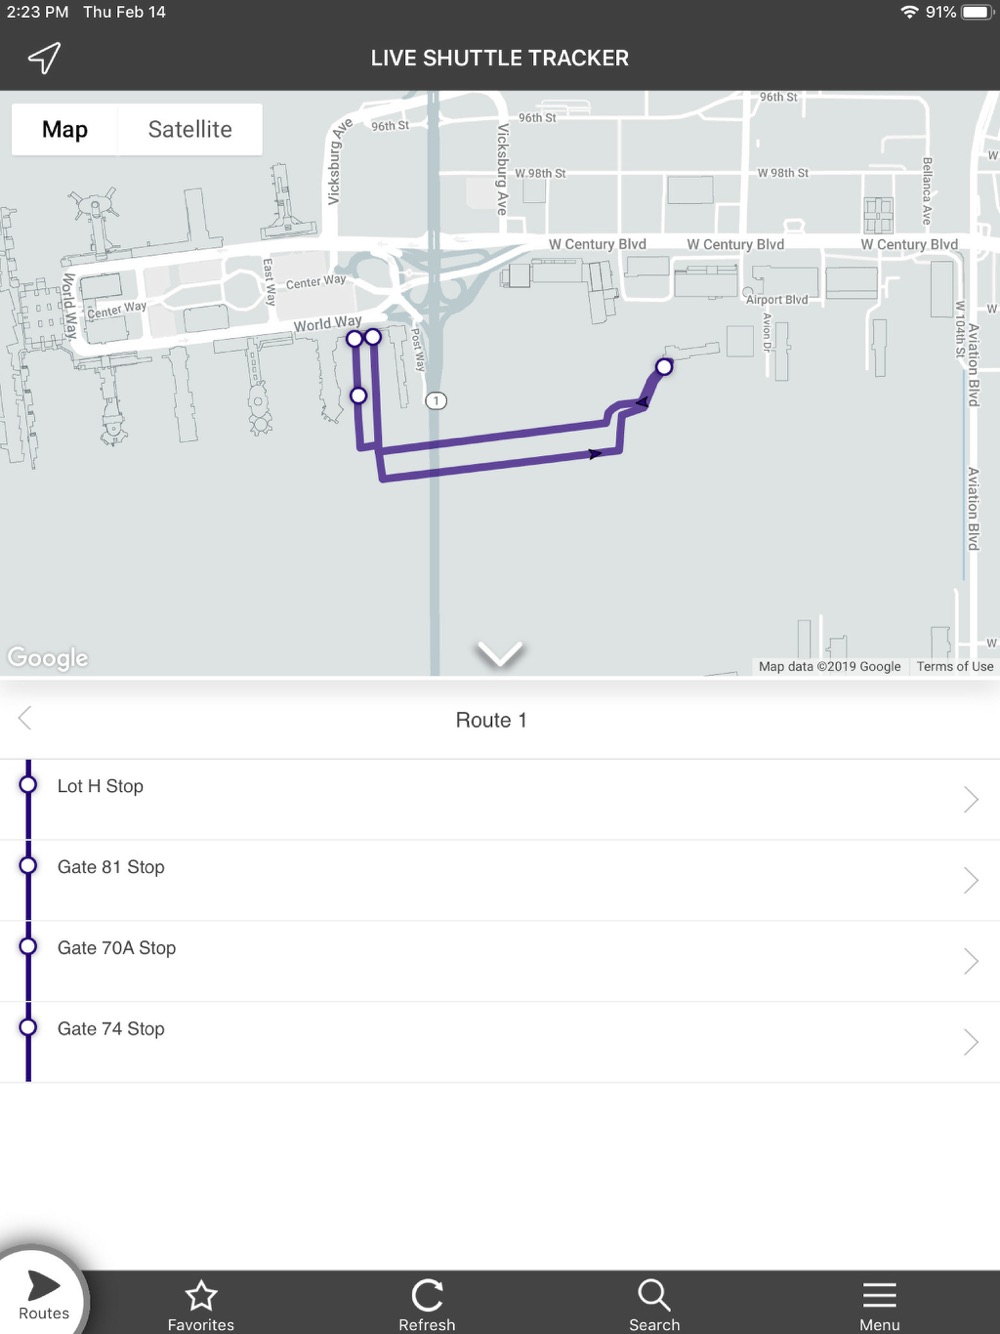Open Terms of Use link
Viewport: 1000px width, 1334px height.
coord(955,666)
